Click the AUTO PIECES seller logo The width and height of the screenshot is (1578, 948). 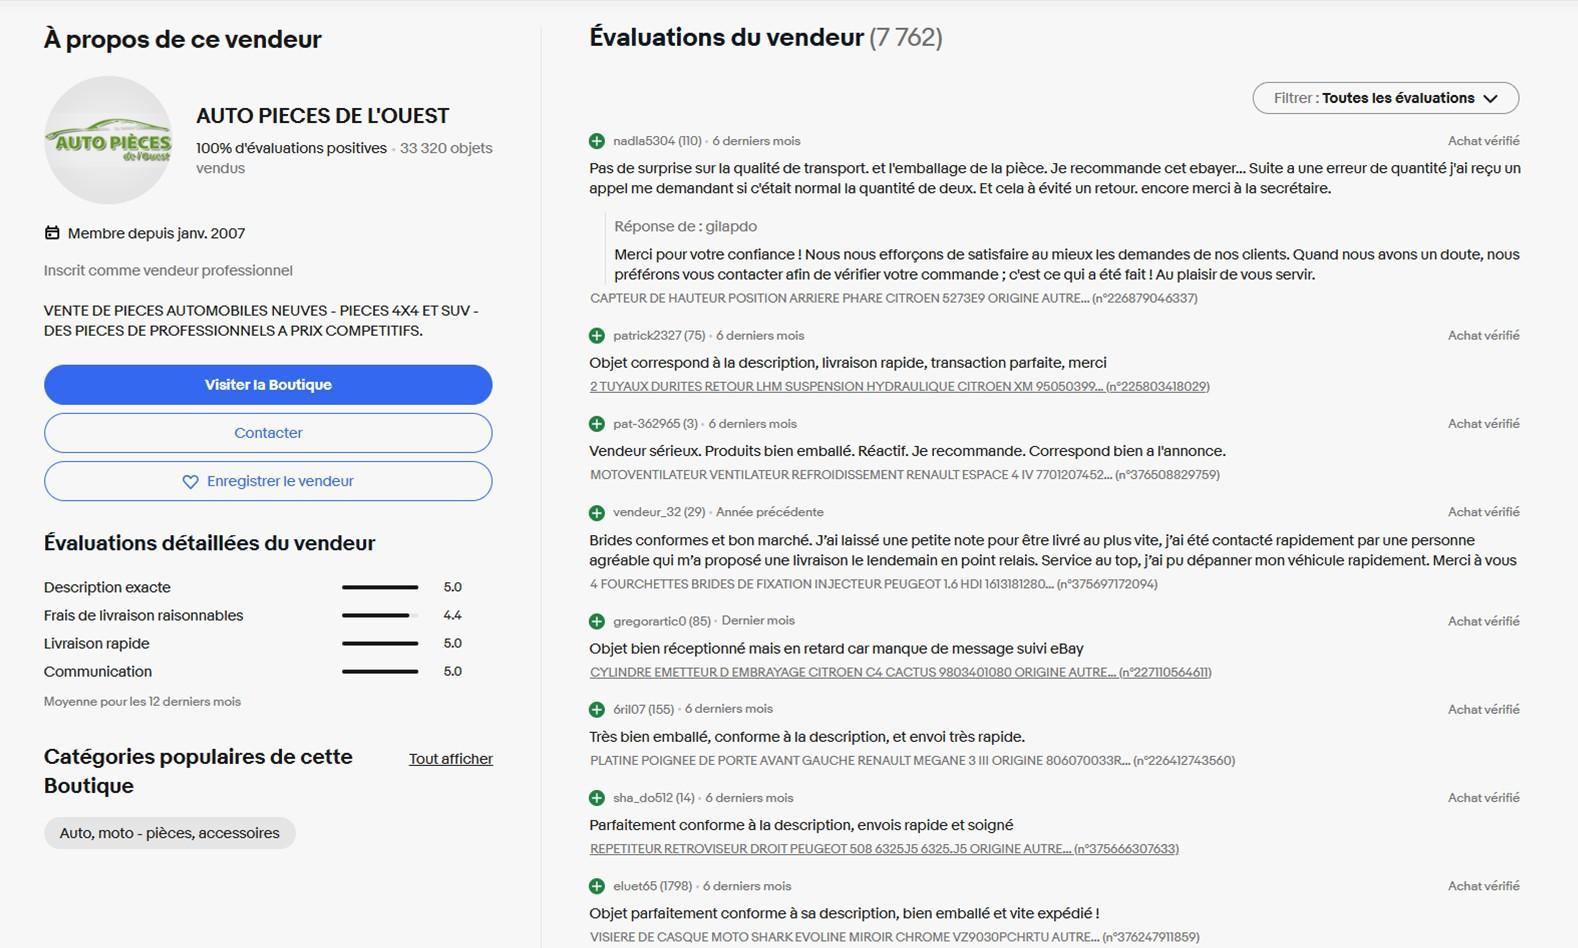click(x=108, y=140)
